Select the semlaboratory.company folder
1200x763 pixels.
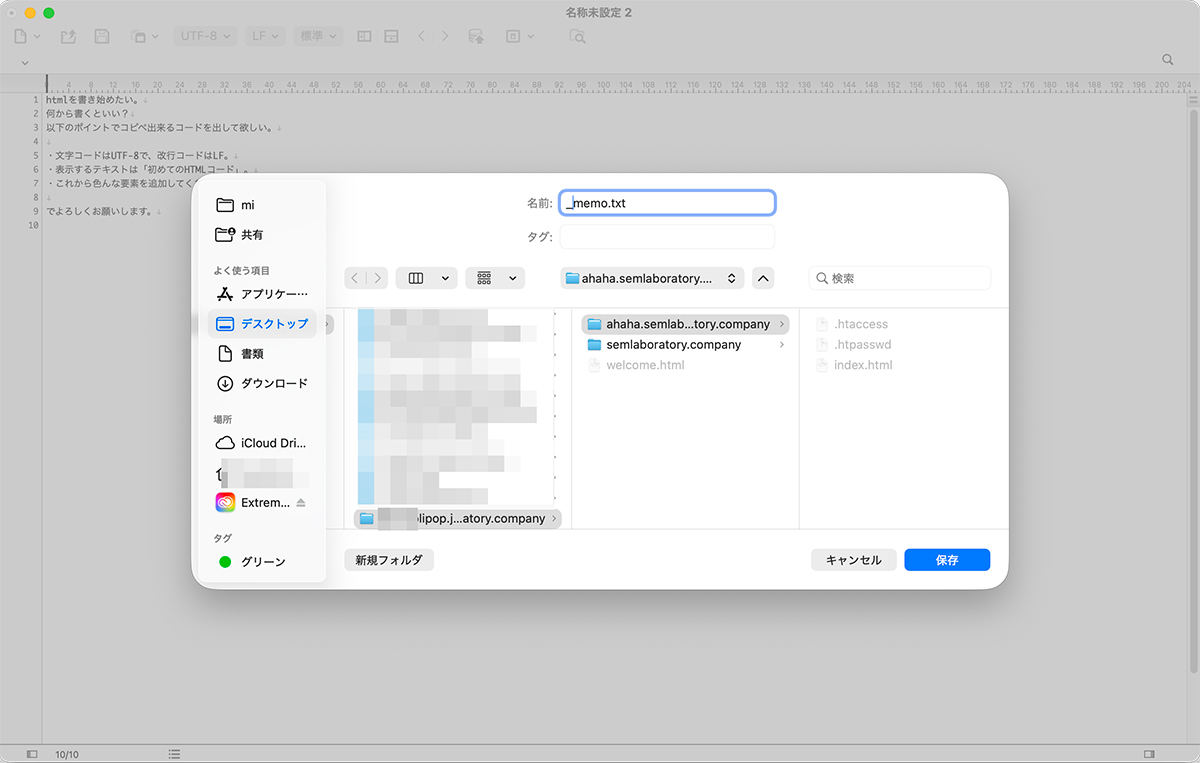click(673, 344)
